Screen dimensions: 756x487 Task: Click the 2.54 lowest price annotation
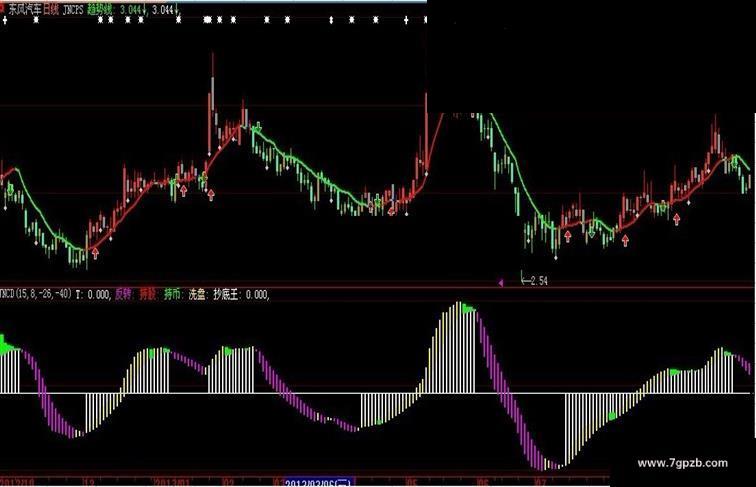pos(539,281)
